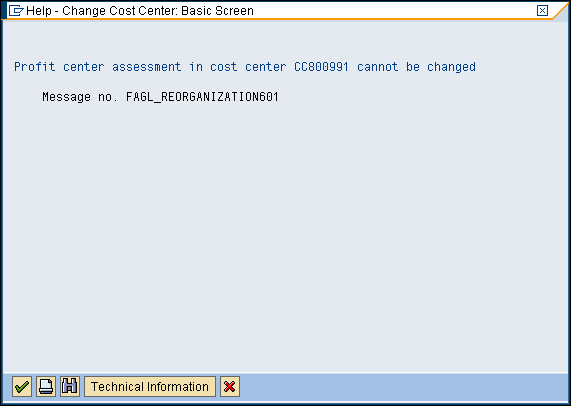Cancel the dialog using the red X icon
This screenshot has height=406, width=571.
(x=230, y=386)
